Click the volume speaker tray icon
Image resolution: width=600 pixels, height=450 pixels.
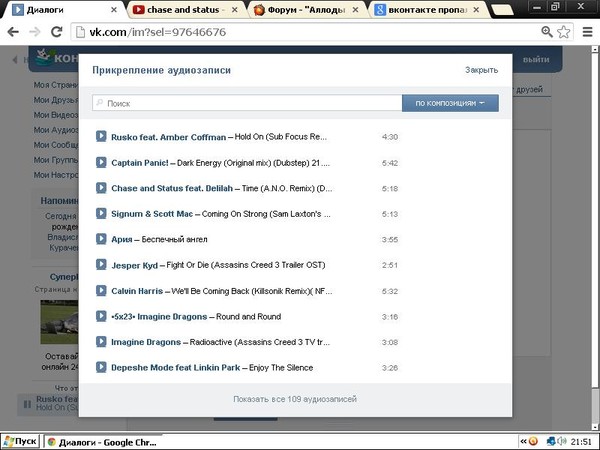(x=562, y=442)
